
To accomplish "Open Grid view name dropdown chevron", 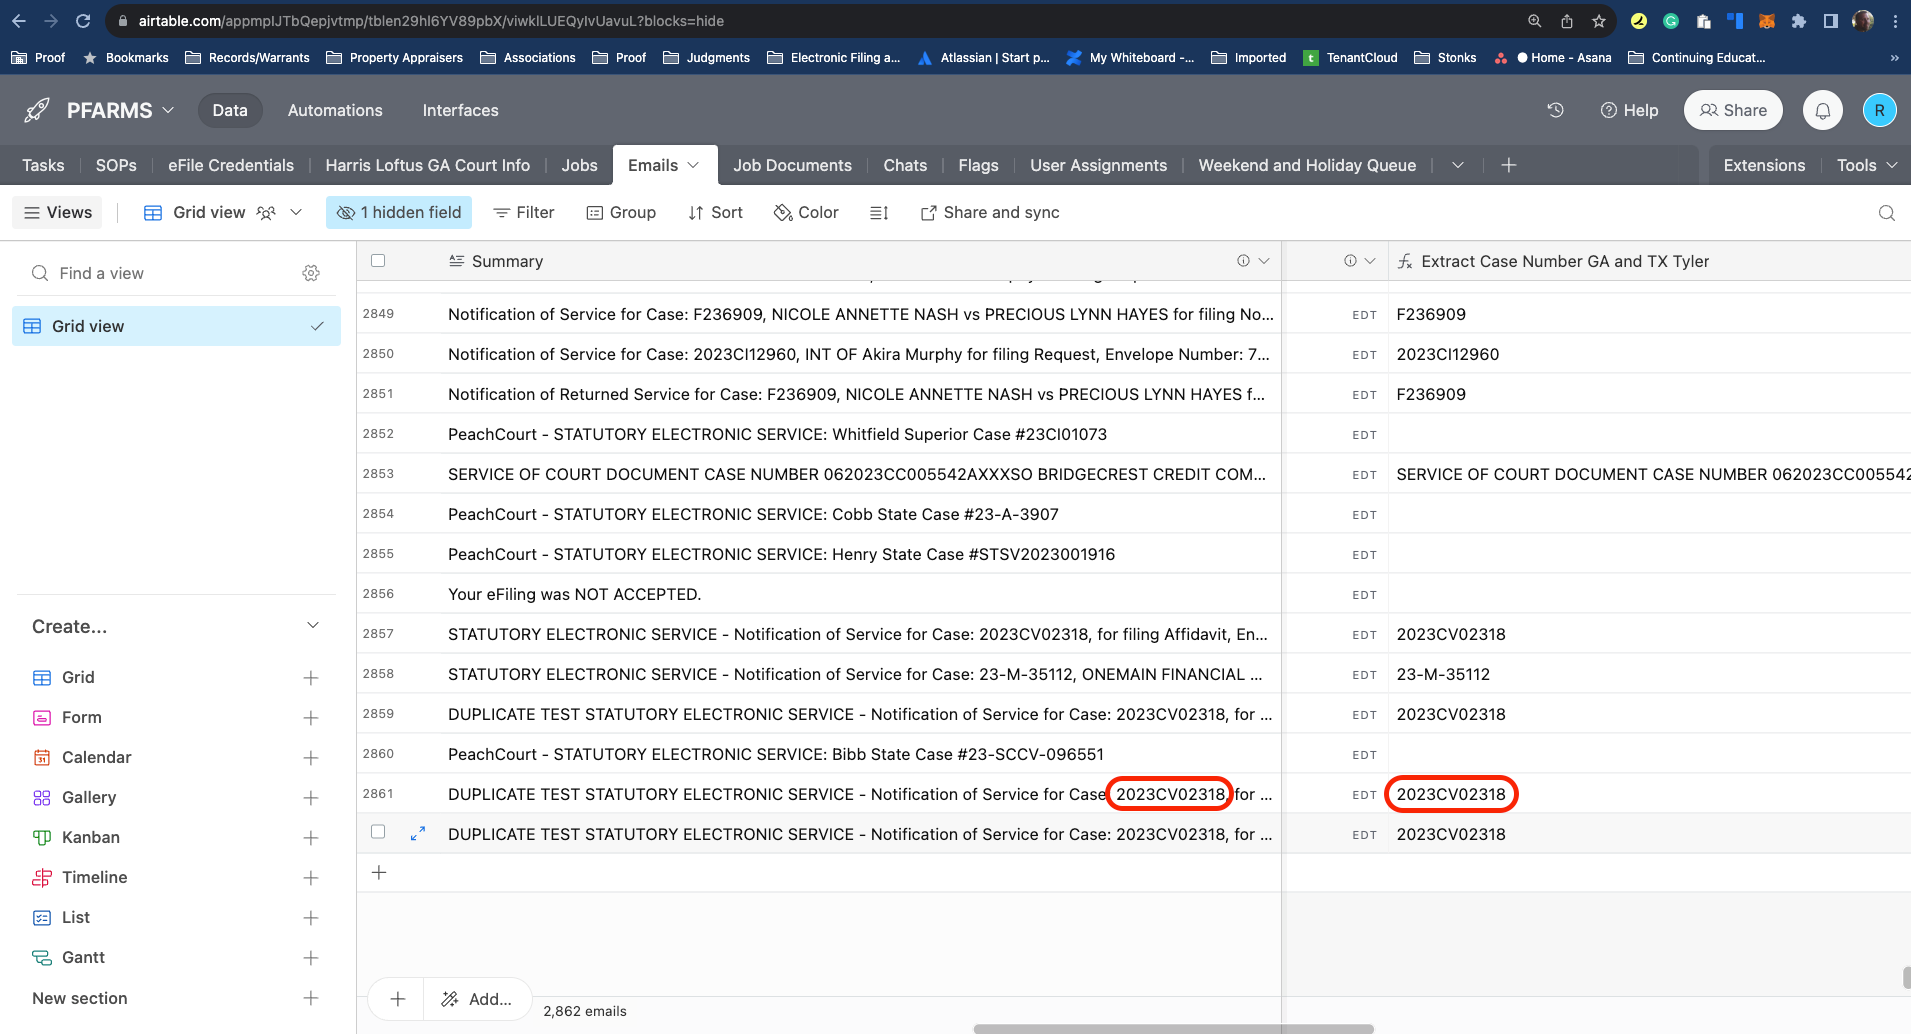I will [x=296, y=213].
